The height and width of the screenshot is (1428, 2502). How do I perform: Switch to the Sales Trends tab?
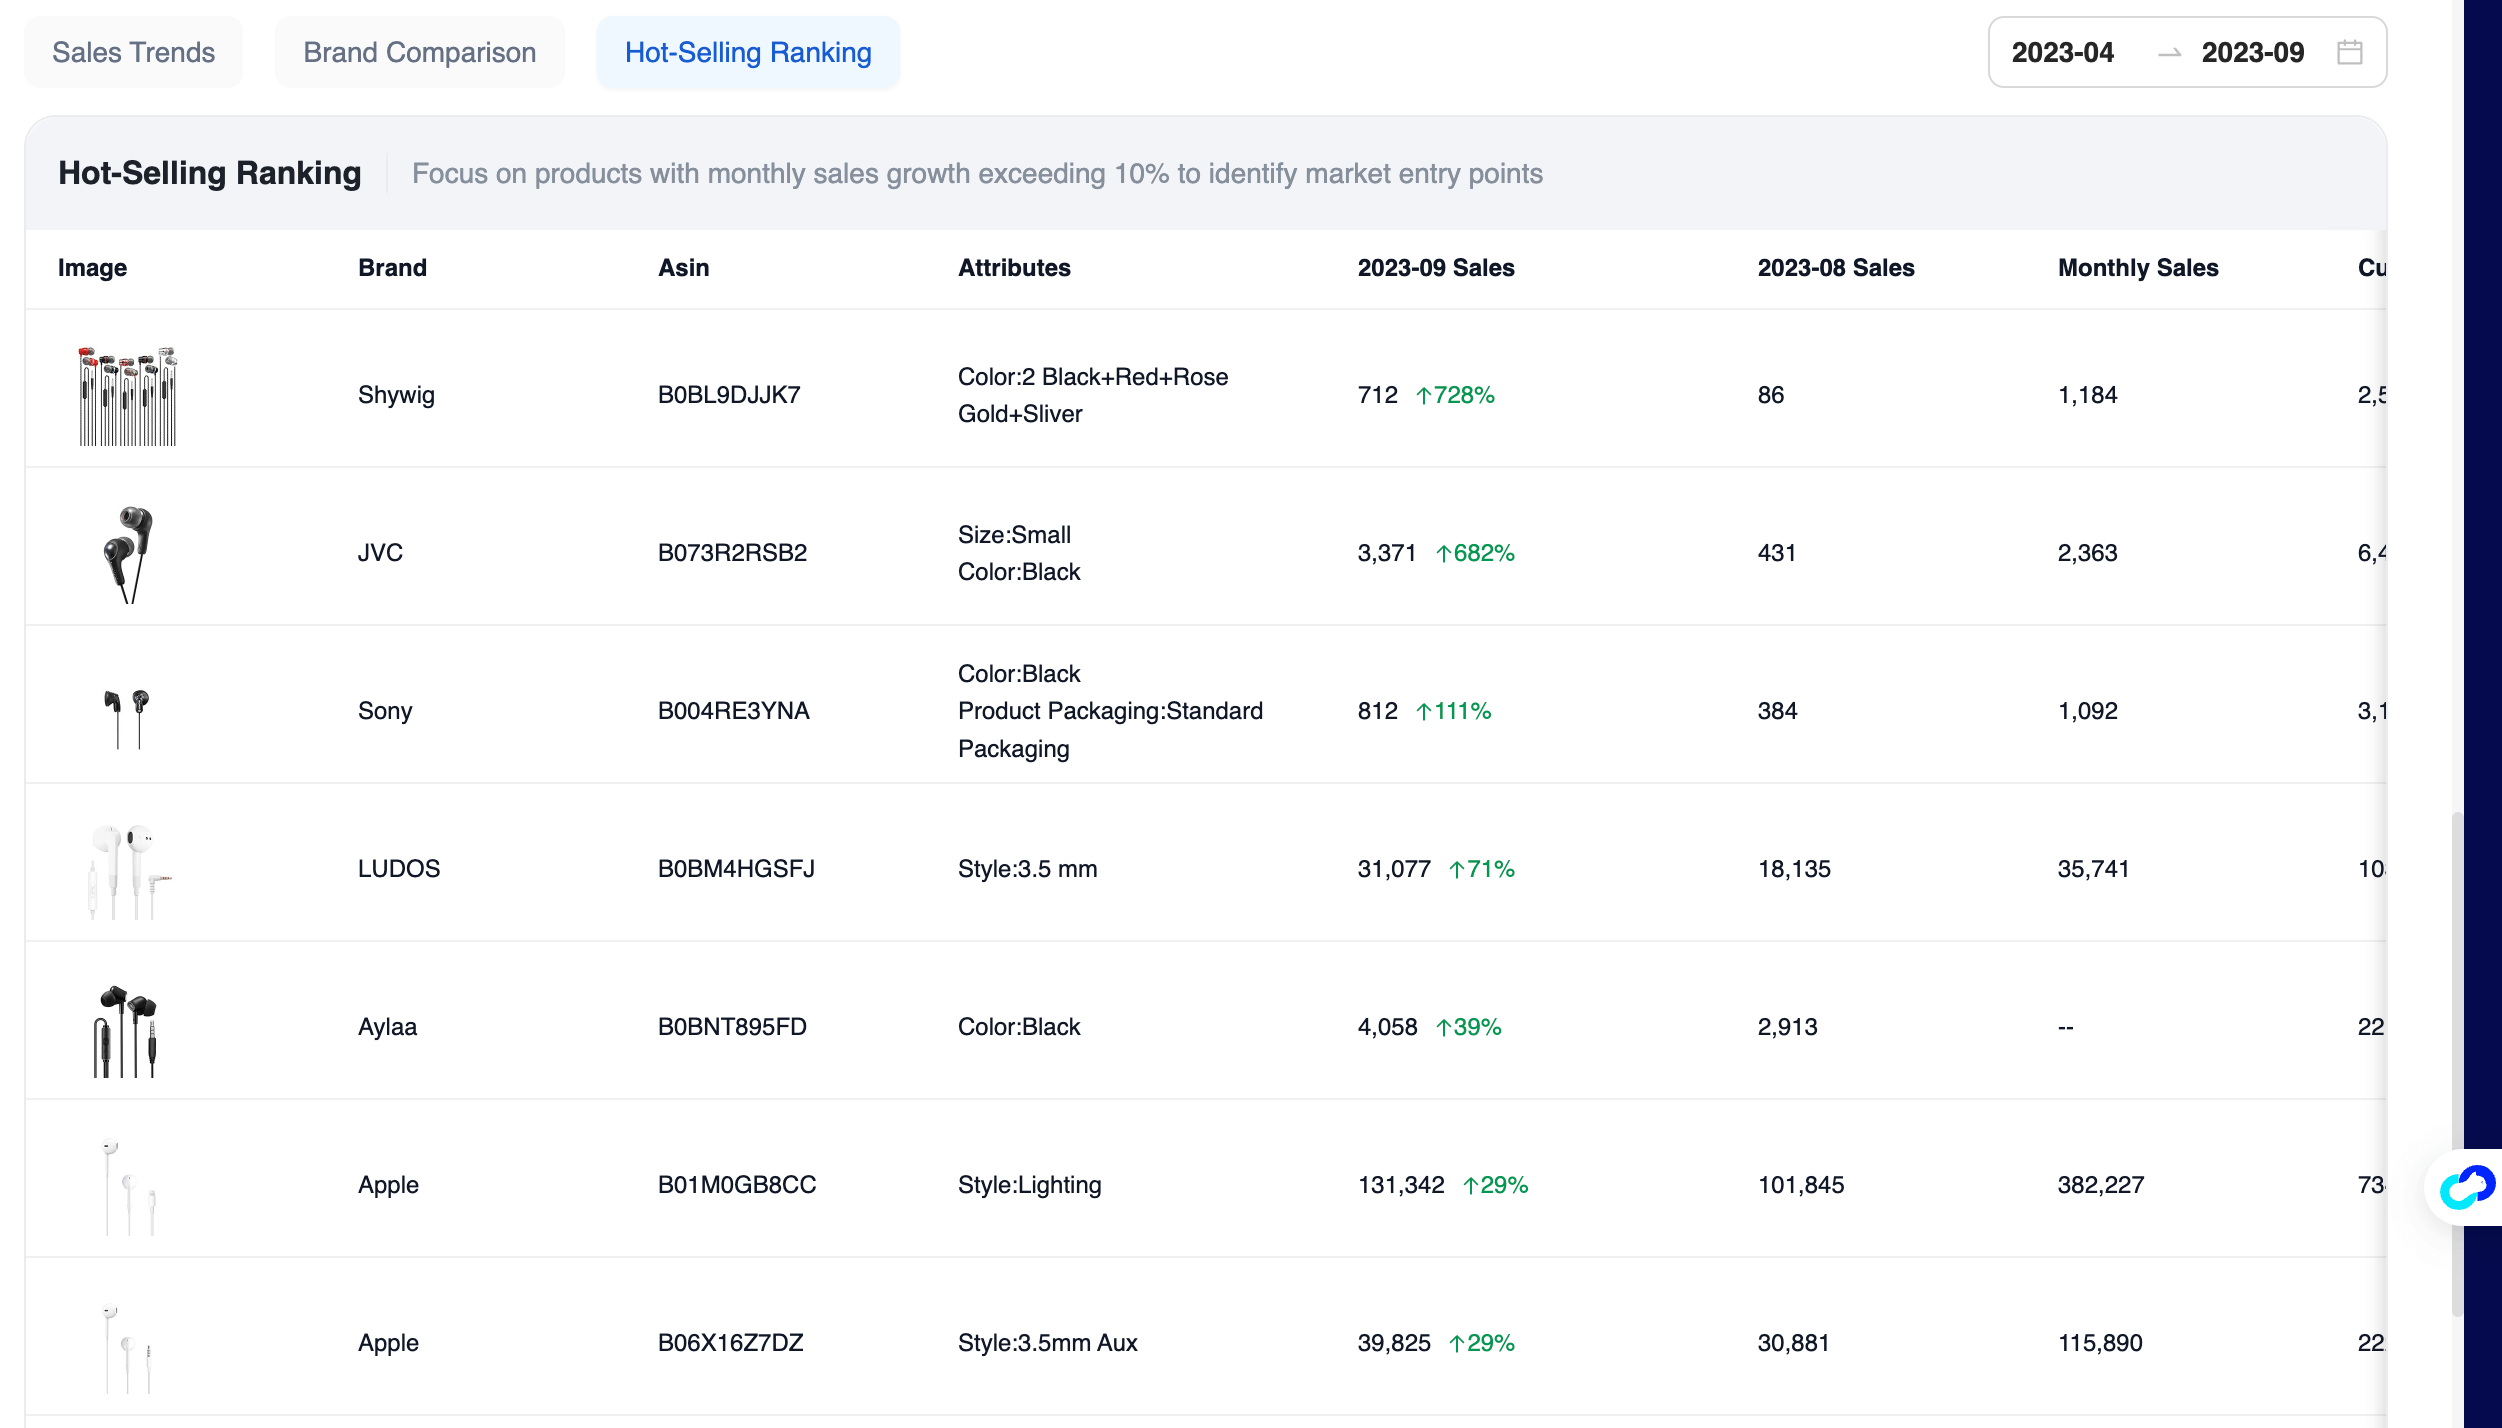tap(133, 52)
